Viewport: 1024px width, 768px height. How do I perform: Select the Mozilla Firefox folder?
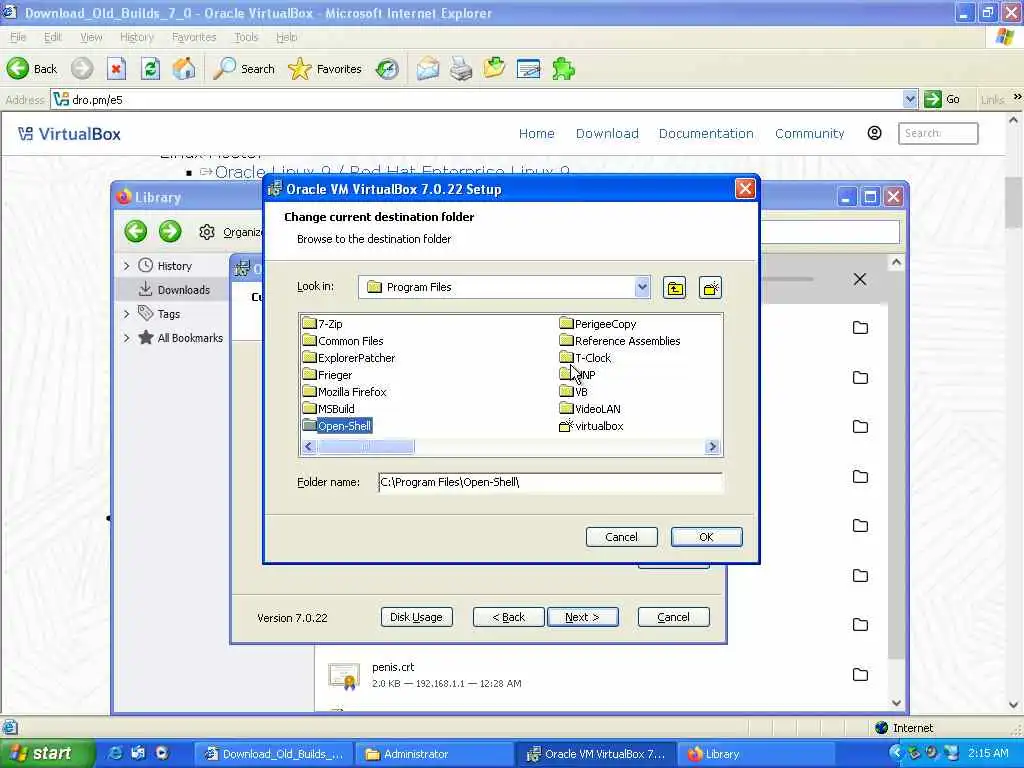click(345, 392)
